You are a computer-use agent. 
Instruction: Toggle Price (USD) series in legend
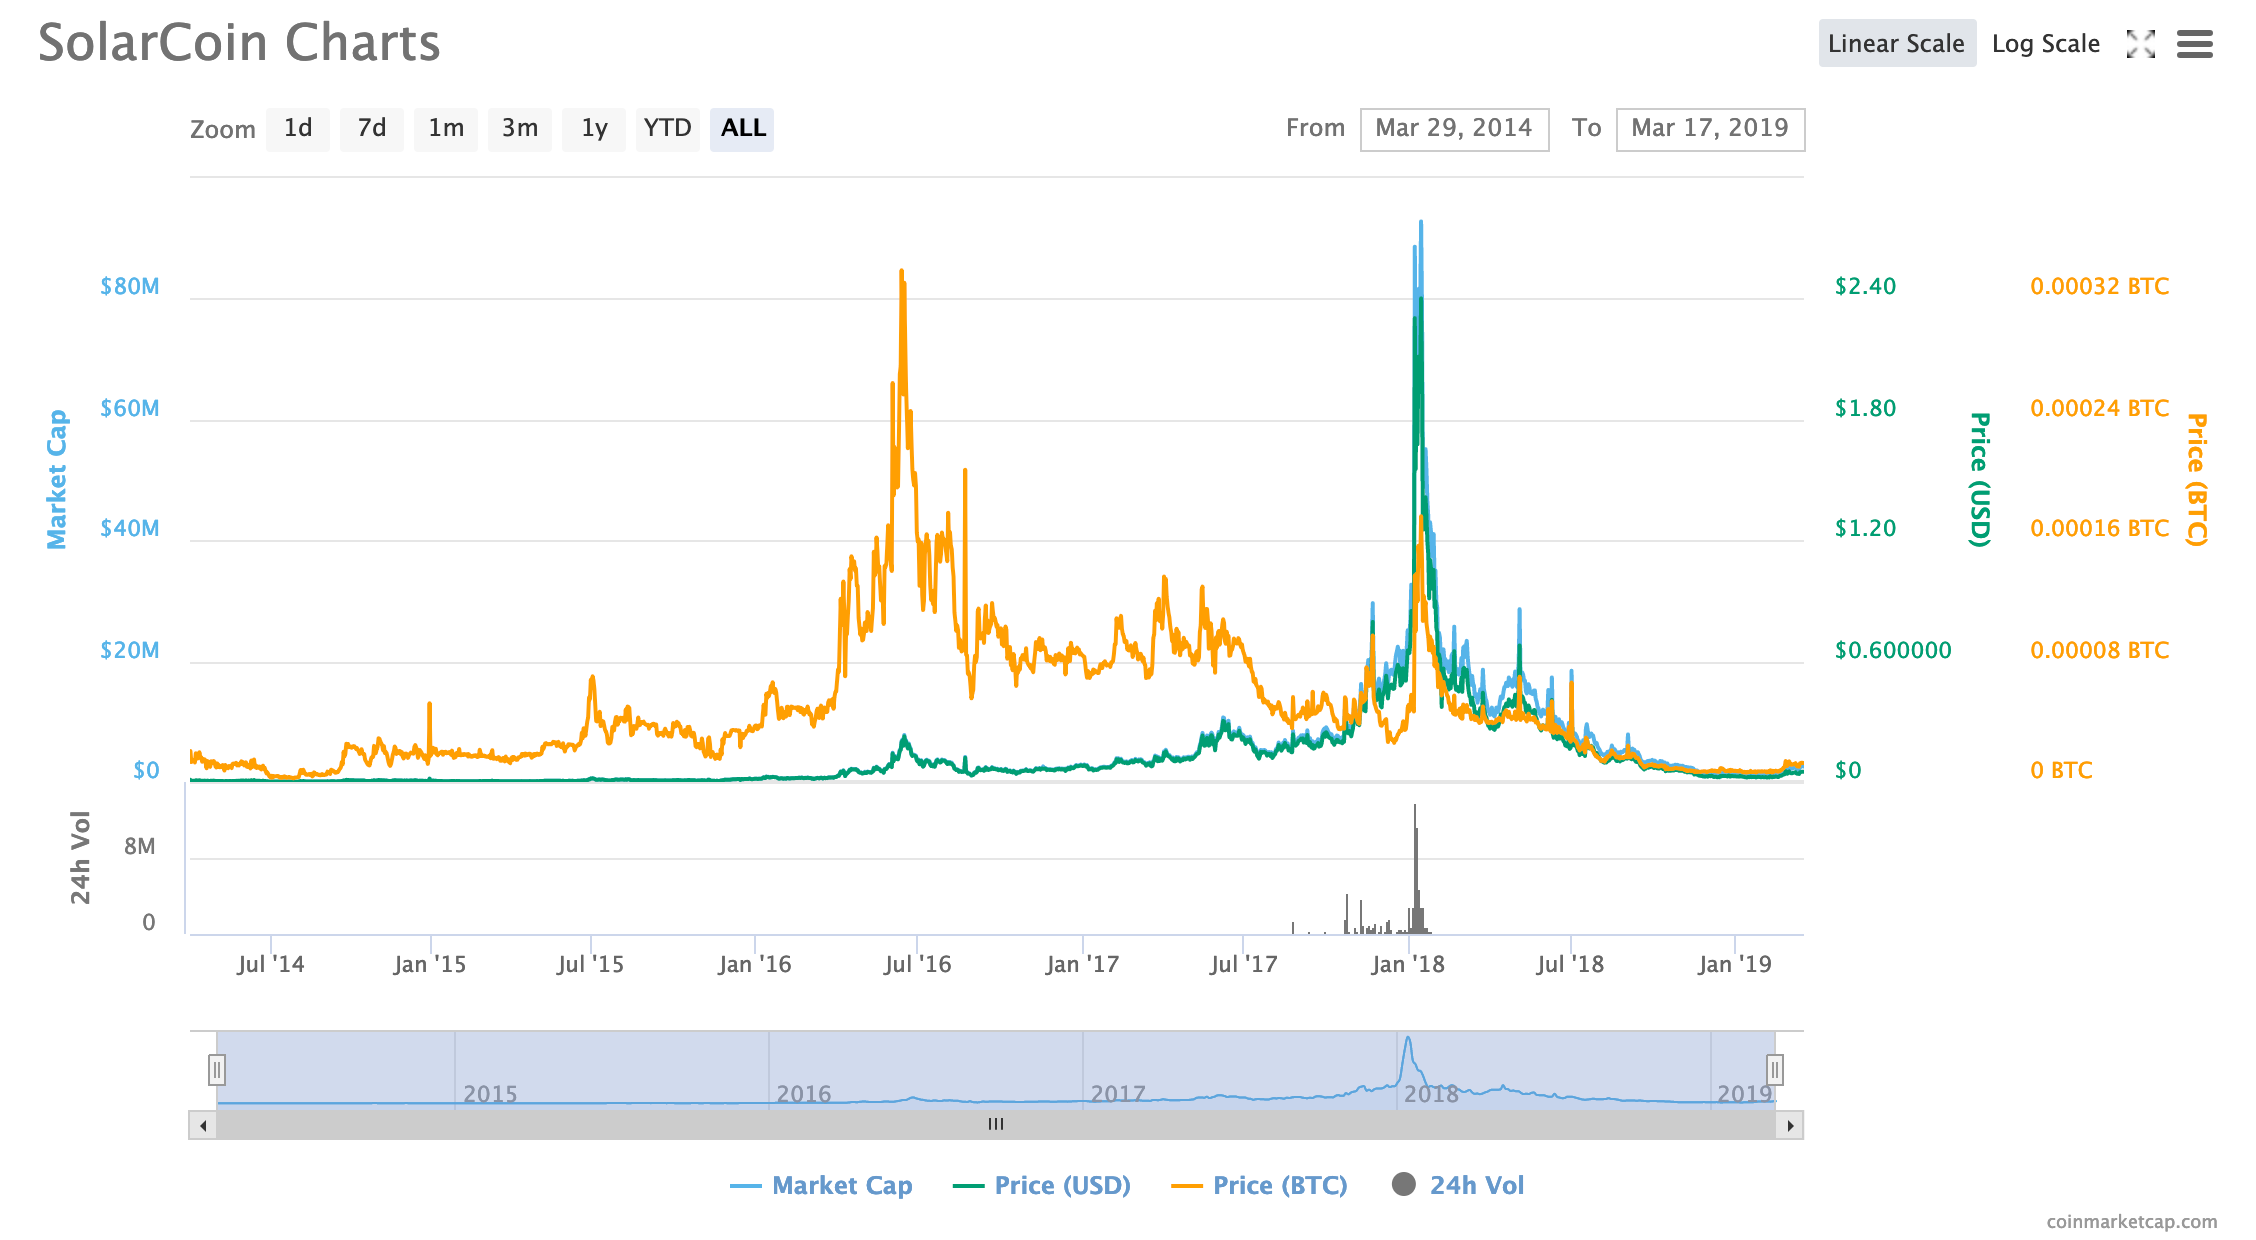(x=1042, y=1185)
